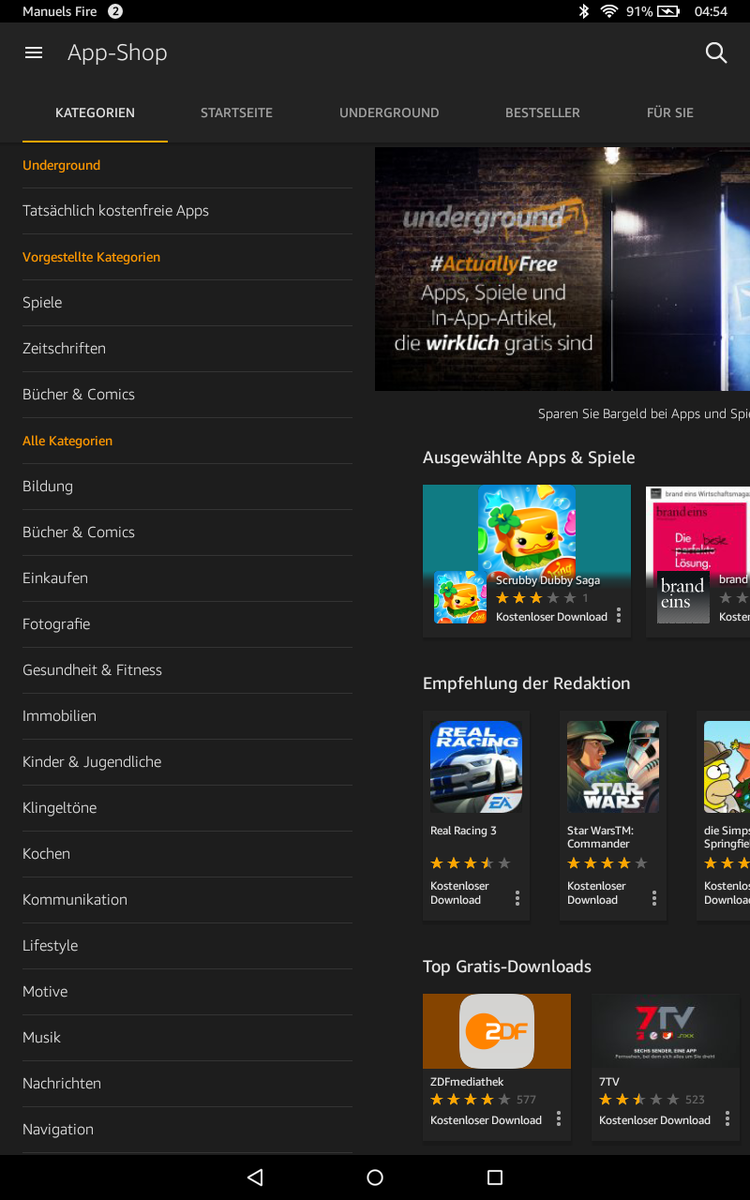Select Tatsächlich kostenfreie Apps

(x=187, y=211)
